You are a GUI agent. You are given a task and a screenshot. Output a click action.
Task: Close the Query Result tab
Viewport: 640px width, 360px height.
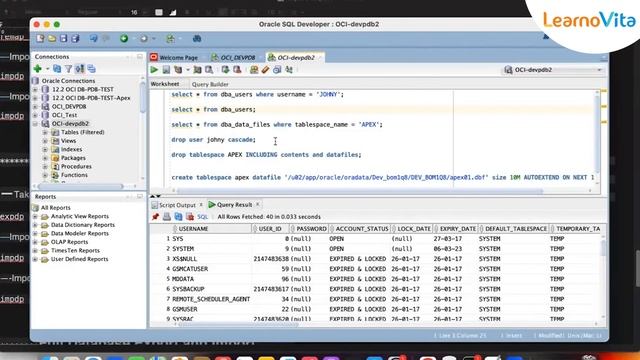tap(258, 204)
